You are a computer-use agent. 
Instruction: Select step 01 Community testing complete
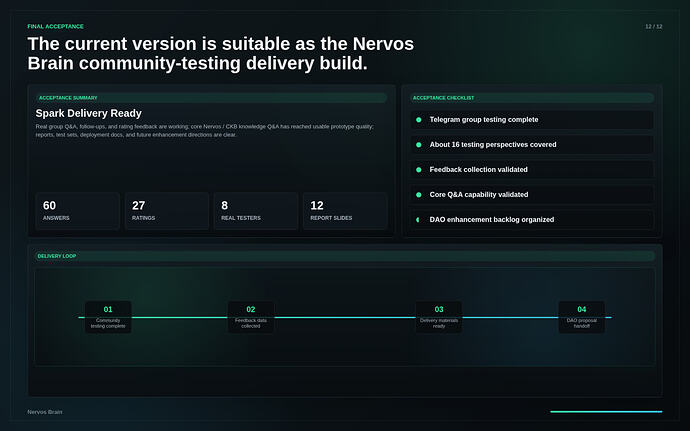pos(108,317)
